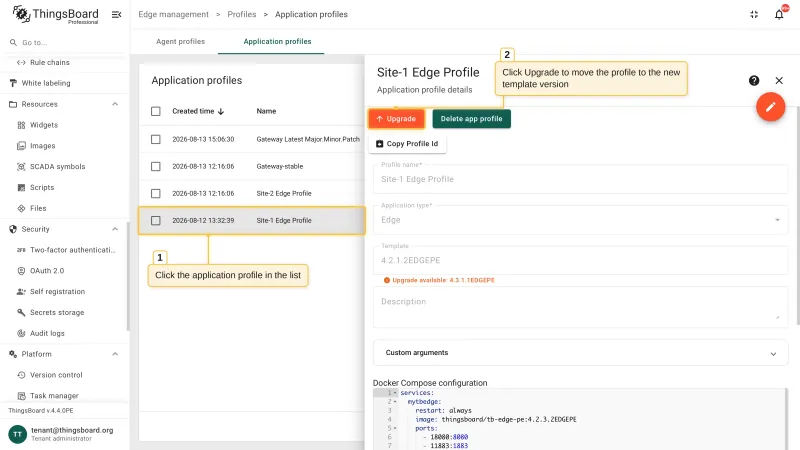
Task: Click the tenant@thingsboard.org account label
Action: pos(72,430)
